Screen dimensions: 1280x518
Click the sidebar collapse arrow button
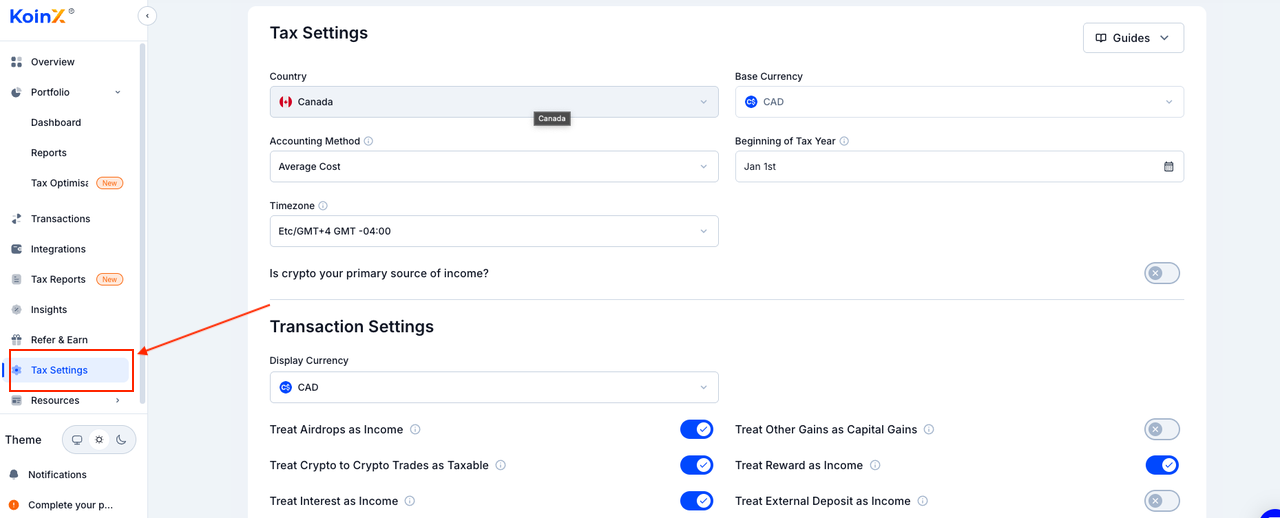click(147, 16)
